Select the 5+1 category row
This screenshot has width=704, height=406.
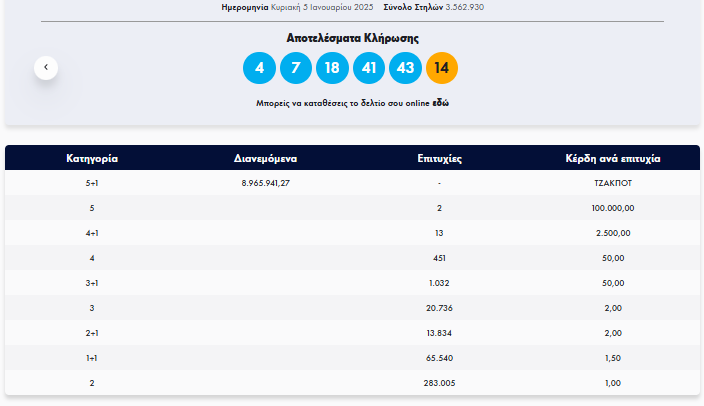[92, 183]
